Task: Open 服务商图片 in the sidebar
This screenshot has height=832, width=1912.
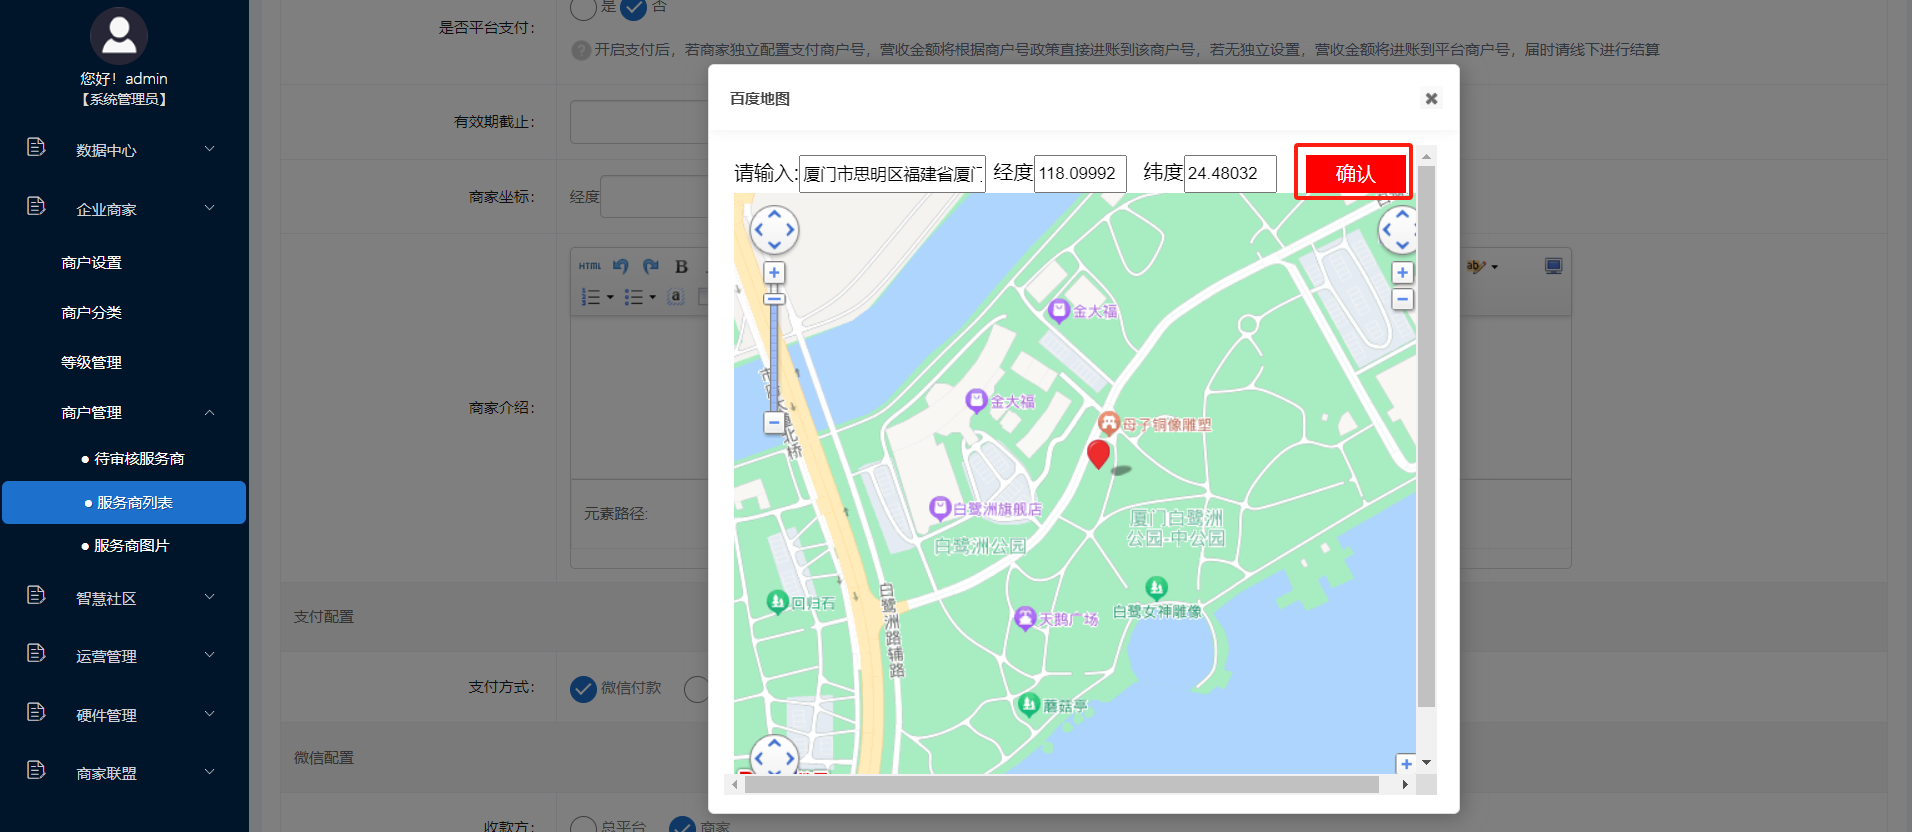Action: (131, 545)
